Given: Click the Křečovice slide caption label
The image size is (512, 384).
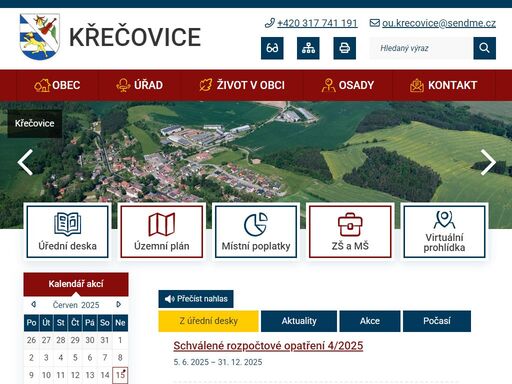Looking at the screenshot, I should (x=35, y=123).
